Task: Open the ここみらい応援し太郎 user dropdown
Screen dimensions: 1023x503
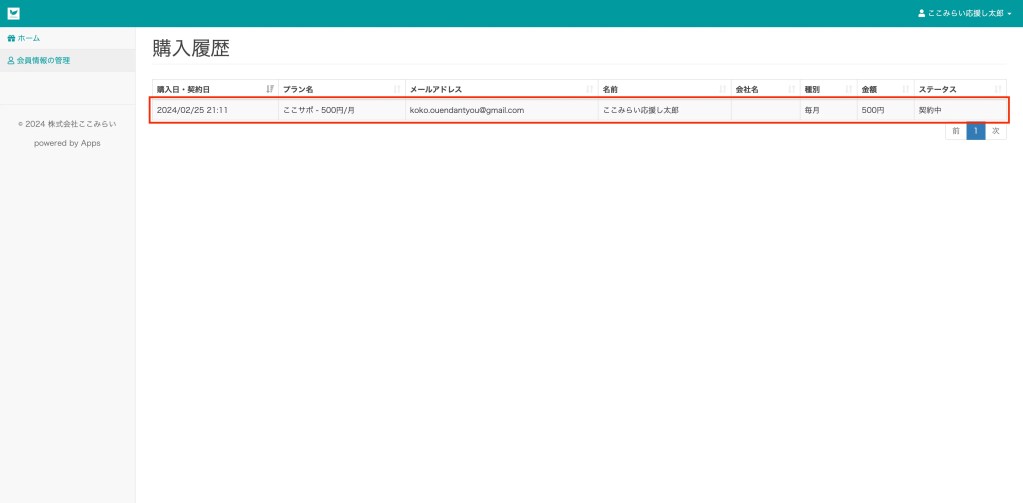Action: pos(964,13)
